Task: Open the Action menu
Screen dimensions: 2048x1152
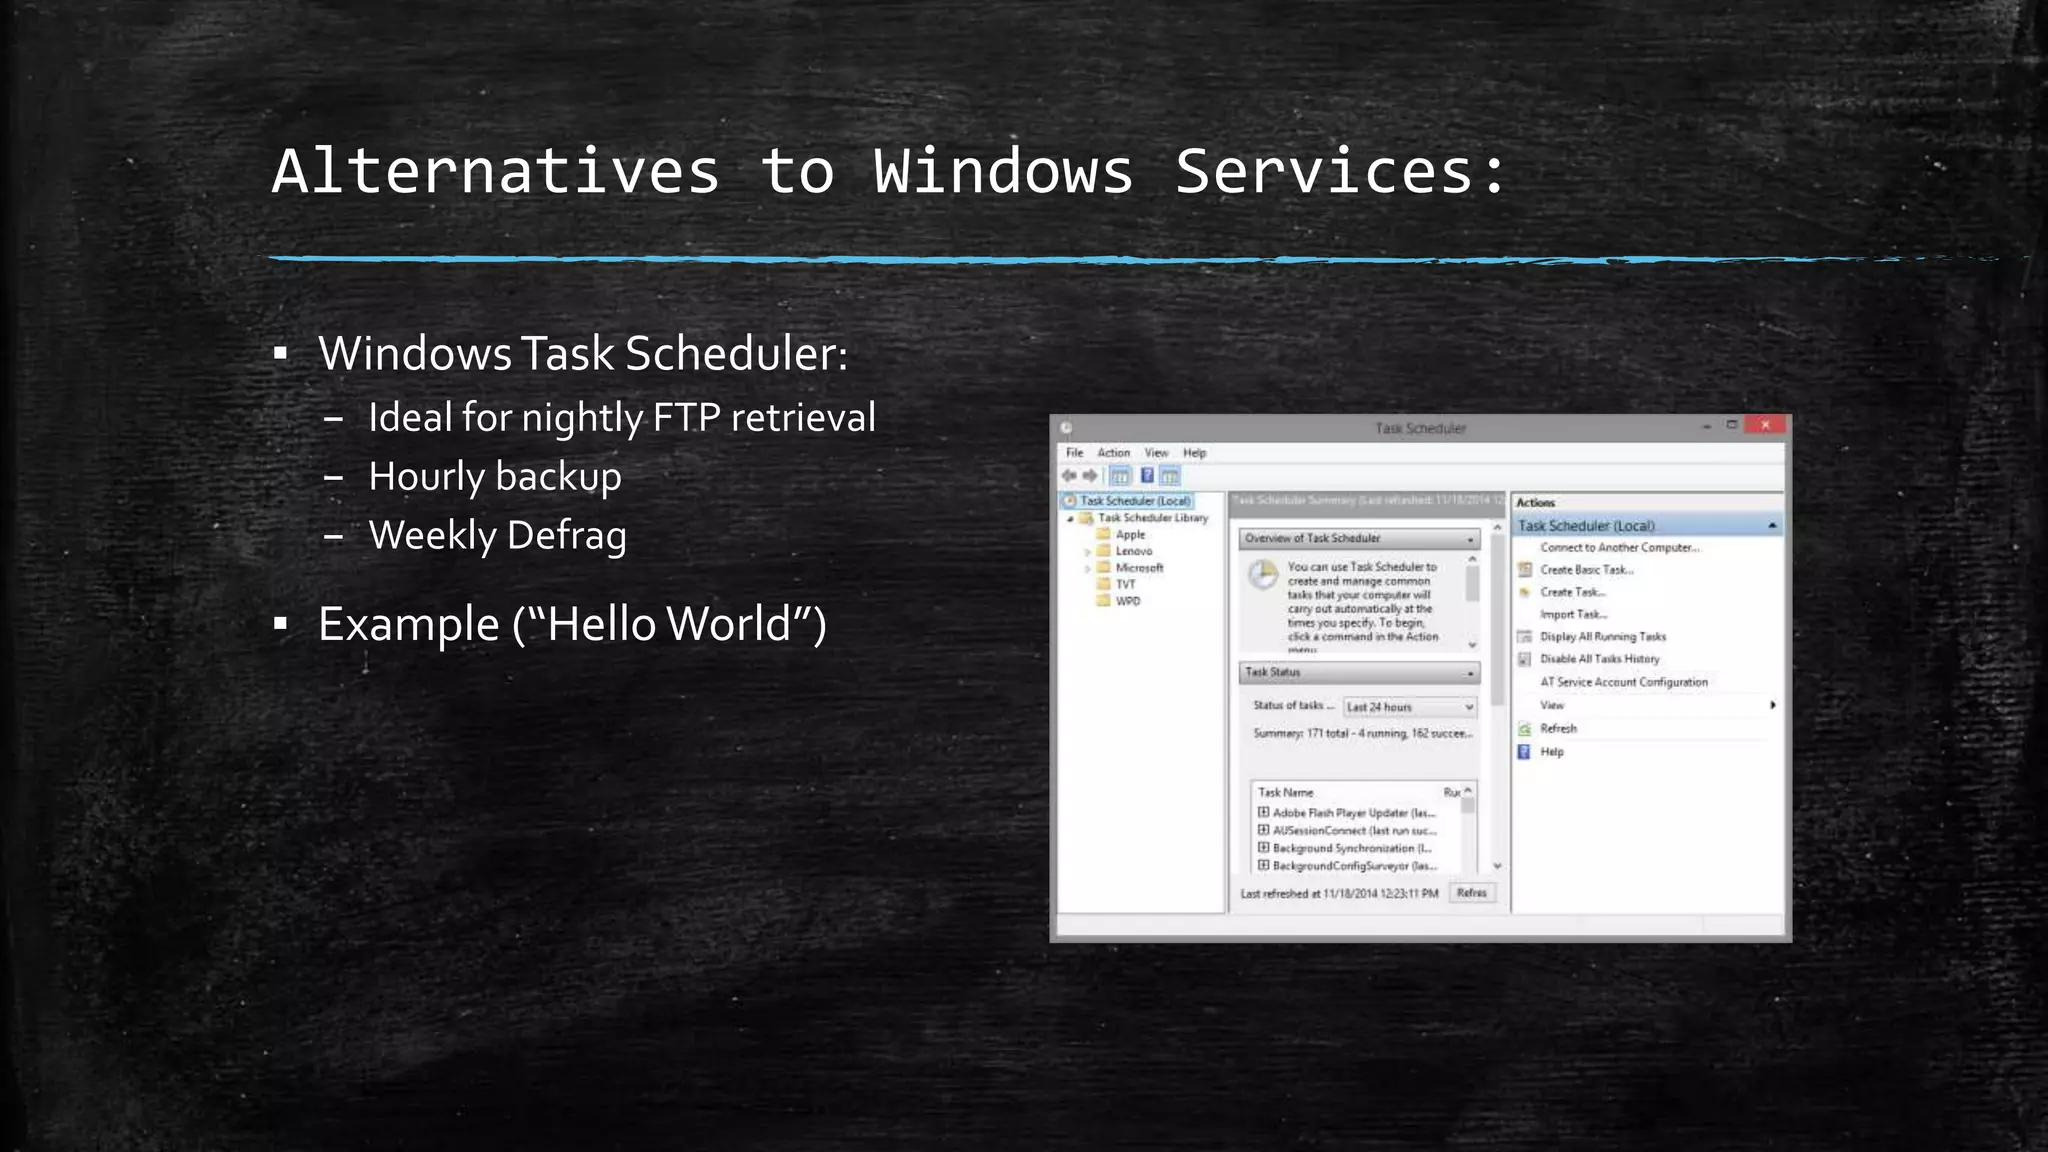Action: click(1113, 453)
